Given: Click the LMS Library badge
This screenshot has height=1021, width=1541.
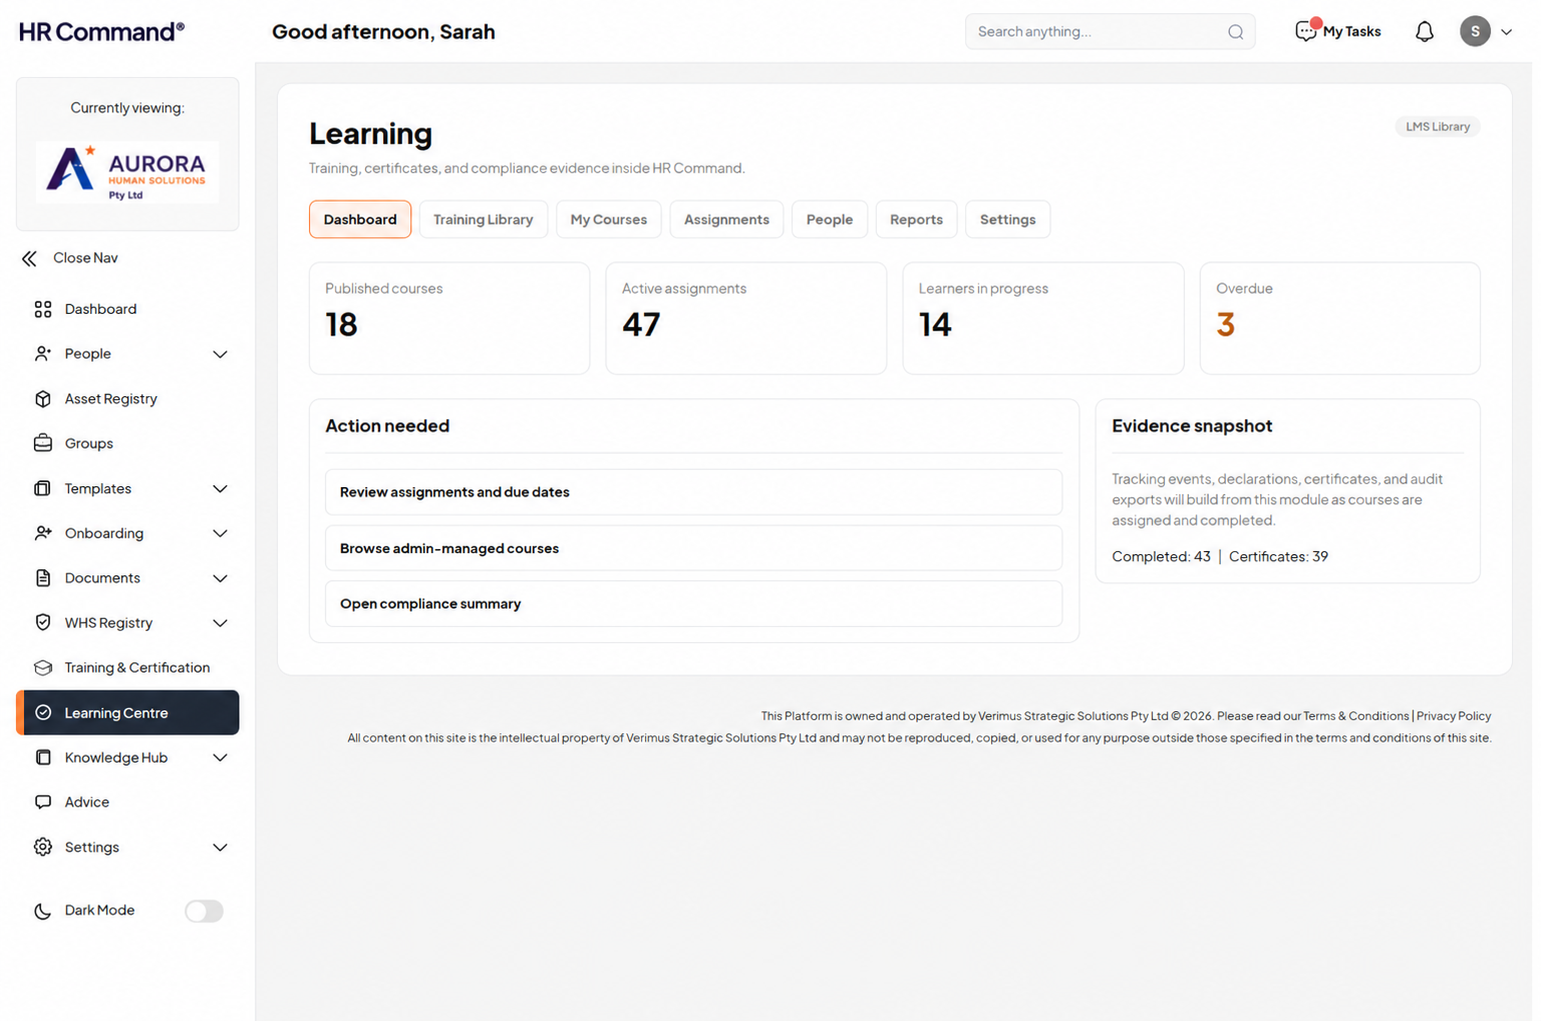Looking at the screenshot, I should pos(1437,126).
